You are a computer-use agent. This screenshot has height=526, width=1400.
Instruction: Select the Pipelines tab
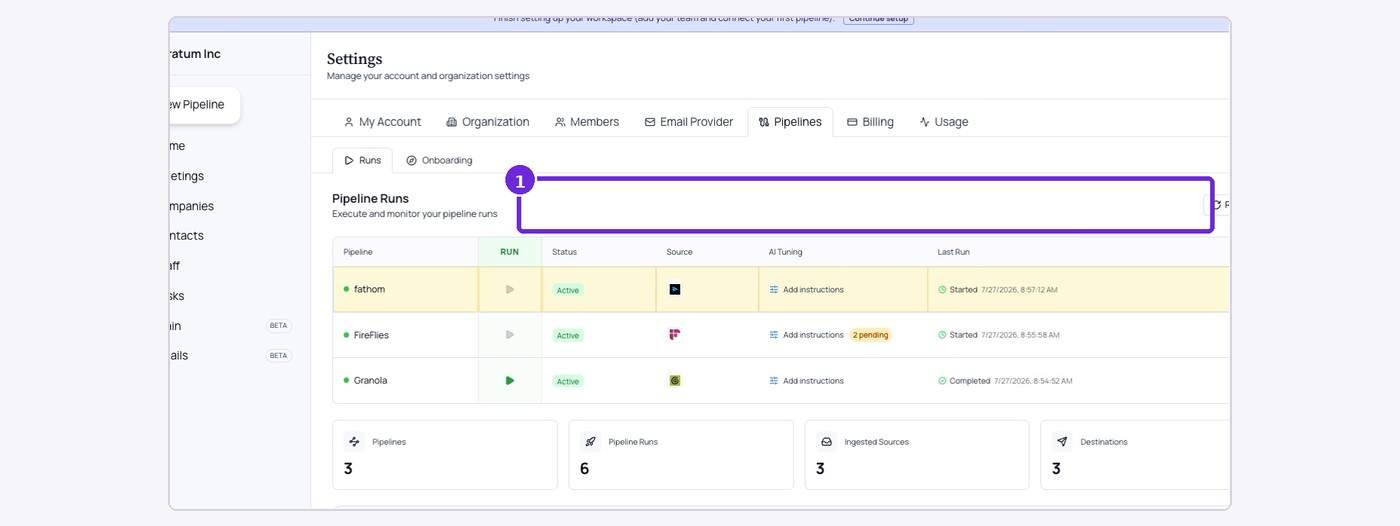point(790,122)
